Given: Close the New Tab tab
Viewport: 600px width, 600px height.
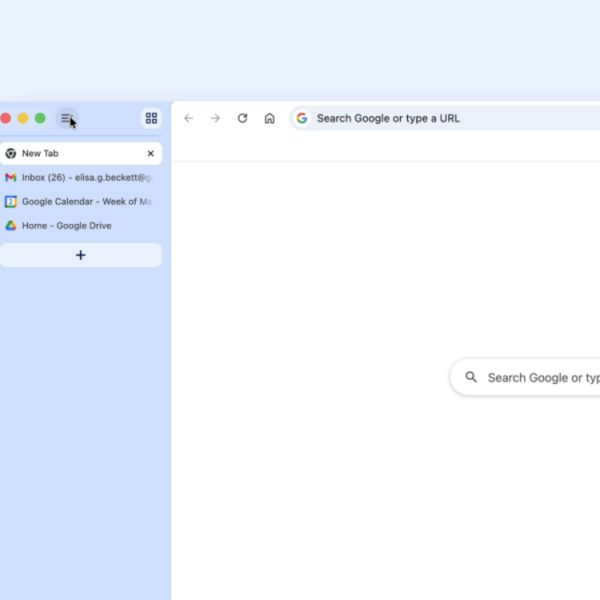Looking at the screenshot, I should pos(151,153).
